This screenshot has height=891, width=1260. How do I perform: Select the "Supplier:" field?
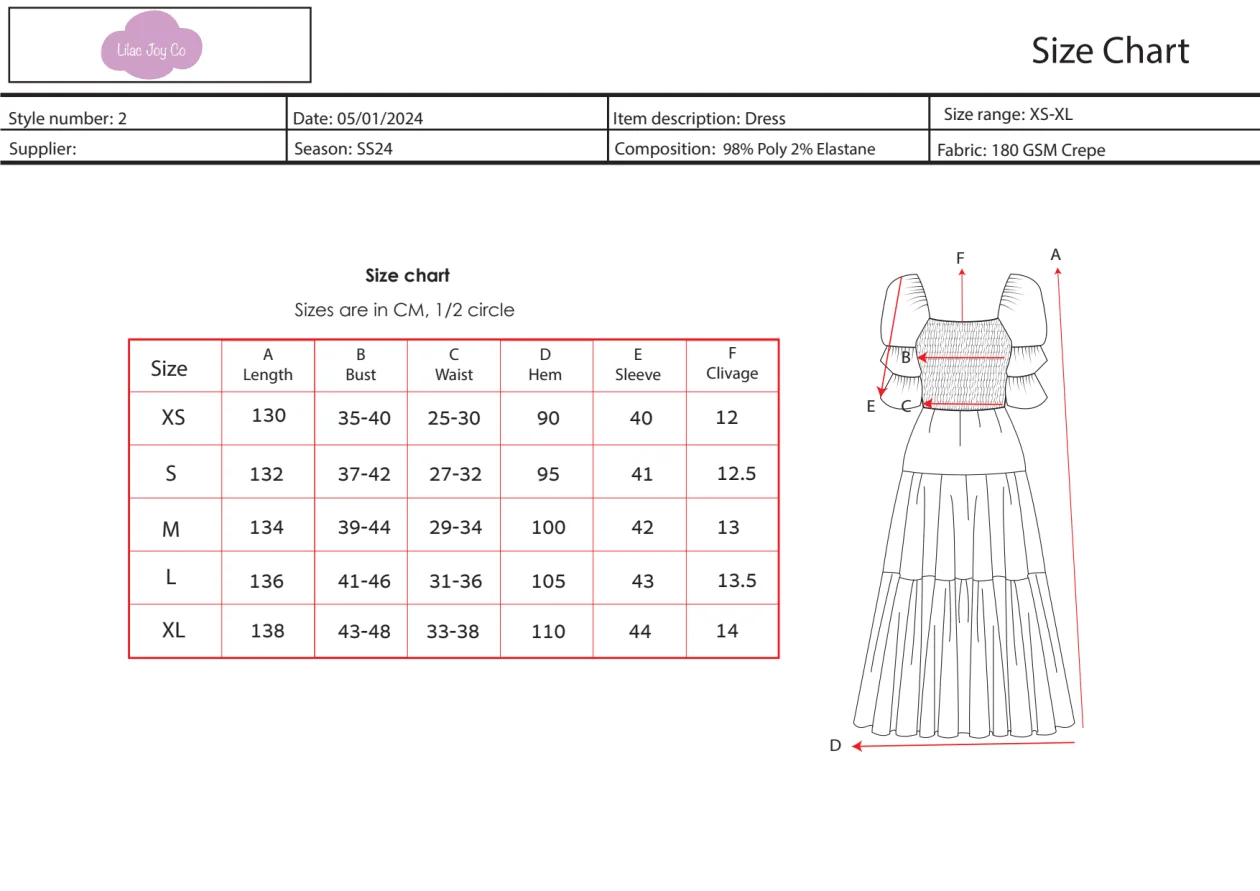pyautogui.click(x=43, y=149)
